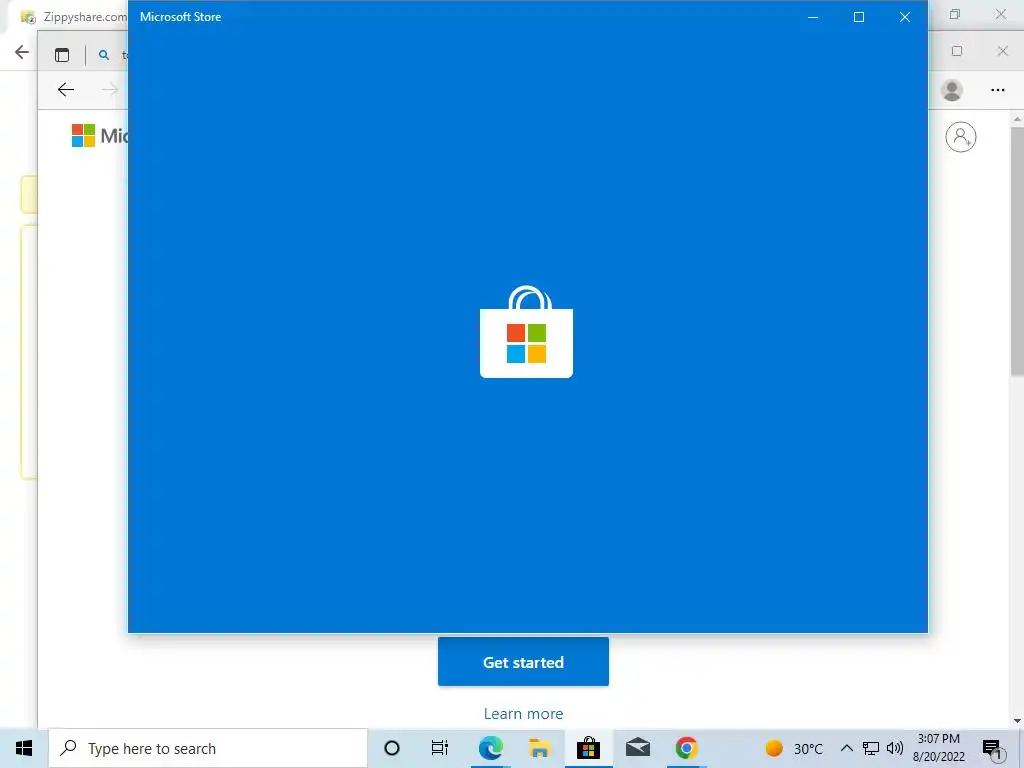Click Get started button on web page
The image size is (1024, 768).
tap(523, 662)
